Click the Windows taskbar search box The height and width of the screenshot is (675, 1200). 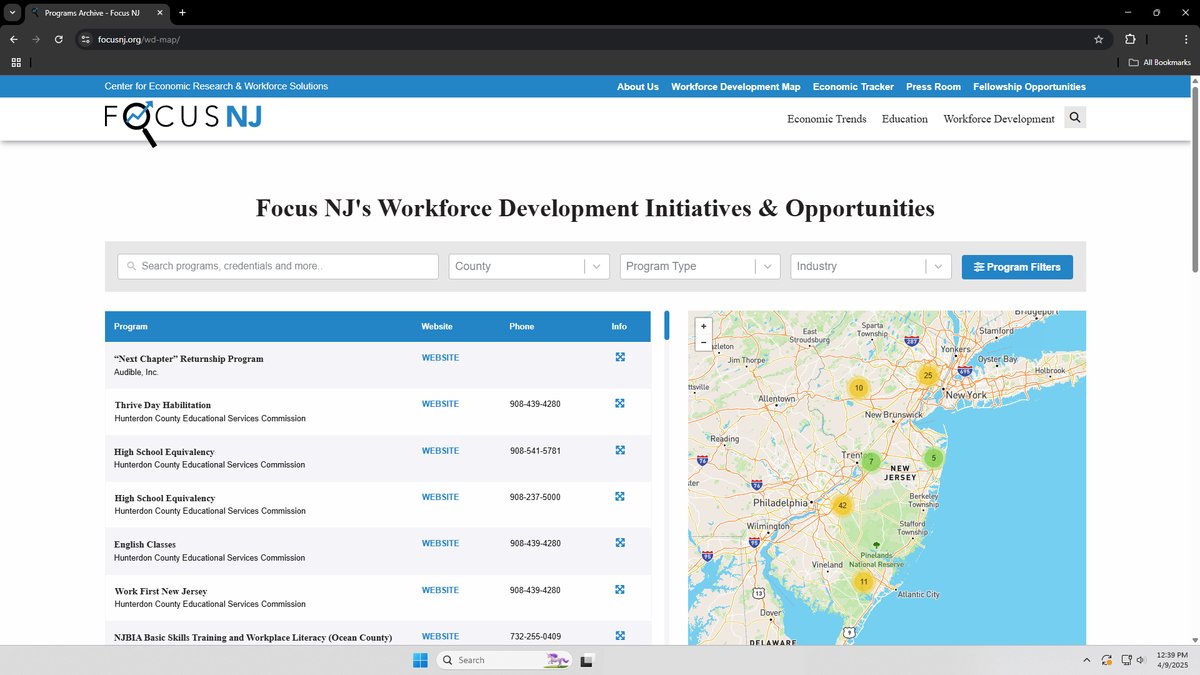coord(504,660)
